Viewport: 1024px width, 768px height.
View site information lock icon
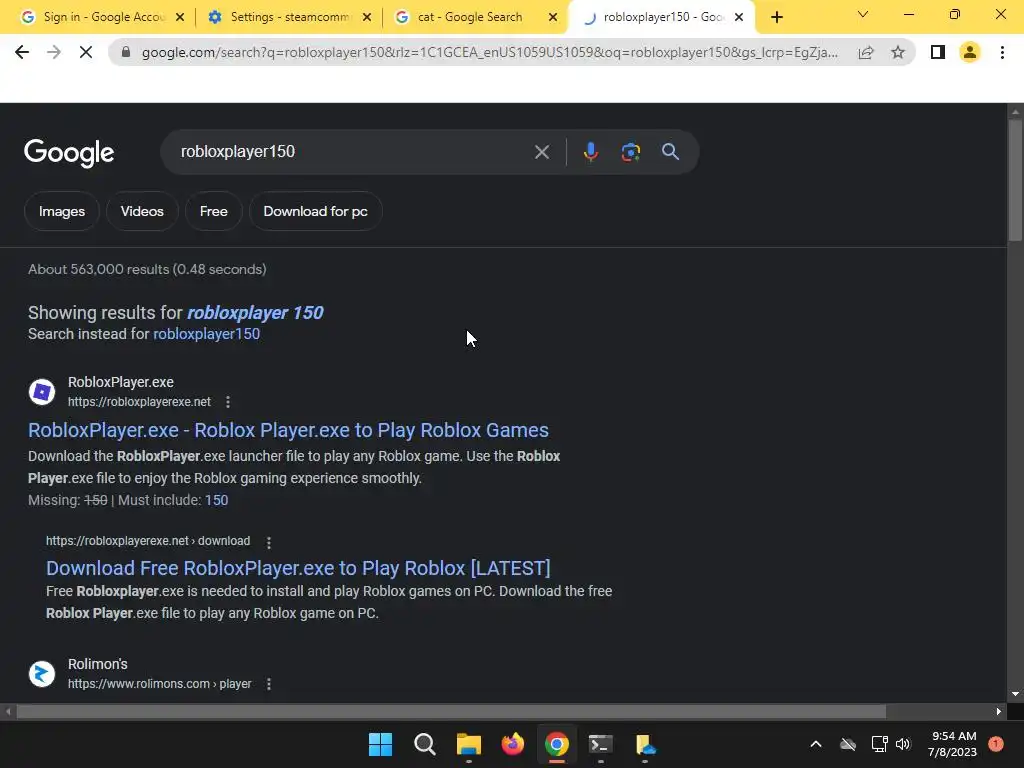(126, 52)
